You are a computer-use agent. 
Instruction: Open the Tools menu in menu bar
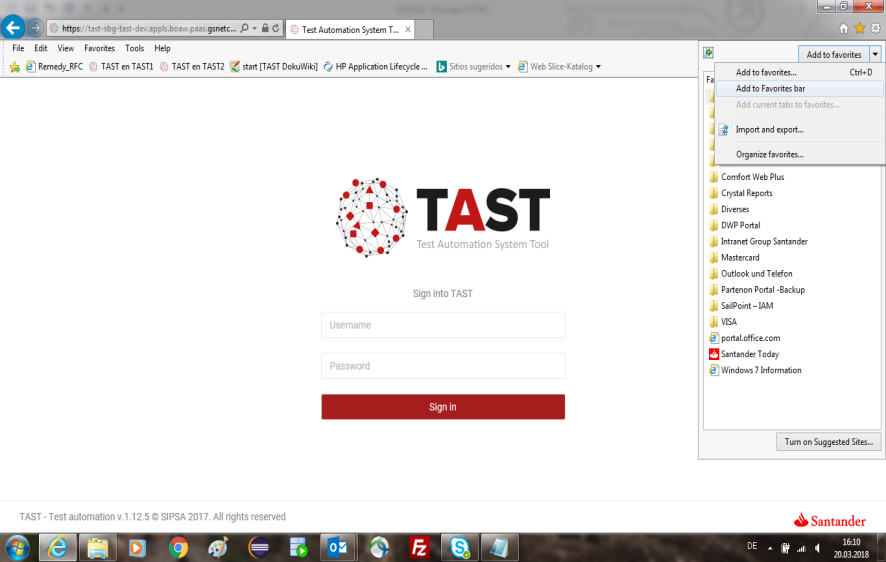[134, 48]
